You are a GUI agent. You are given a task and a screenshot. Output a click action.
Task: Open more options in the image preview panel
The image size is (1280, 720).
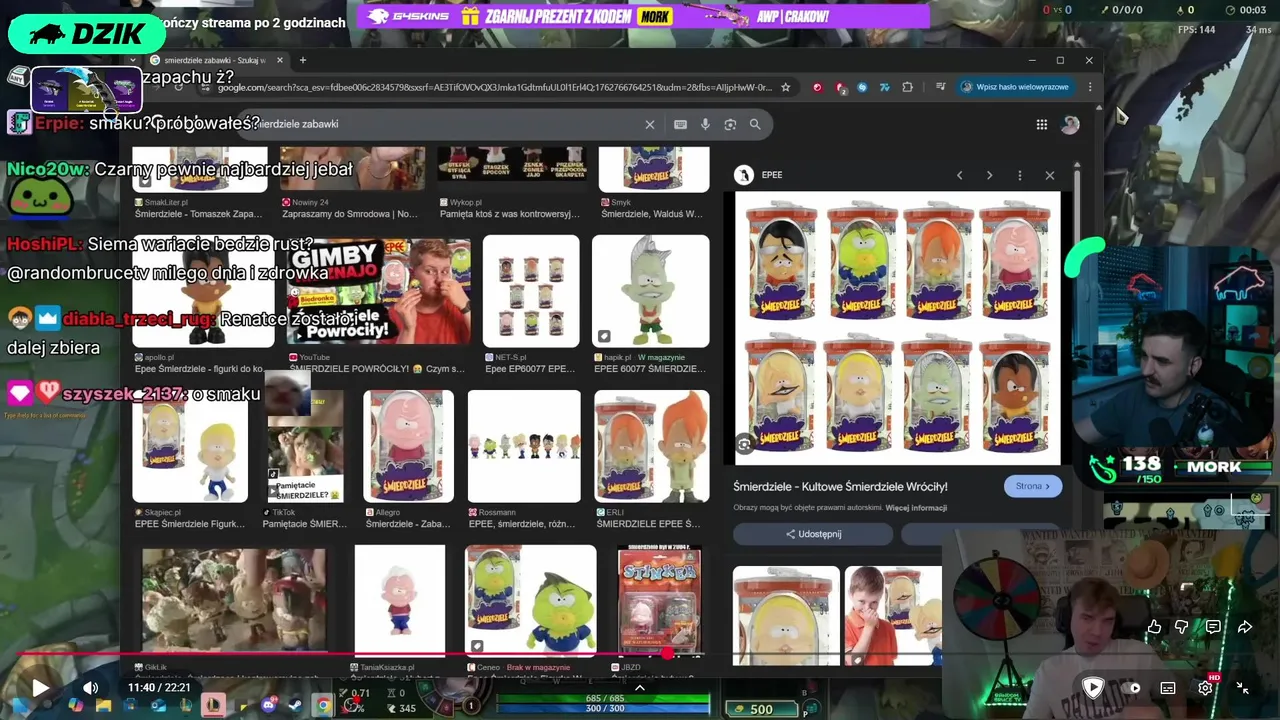[1020, 175]
